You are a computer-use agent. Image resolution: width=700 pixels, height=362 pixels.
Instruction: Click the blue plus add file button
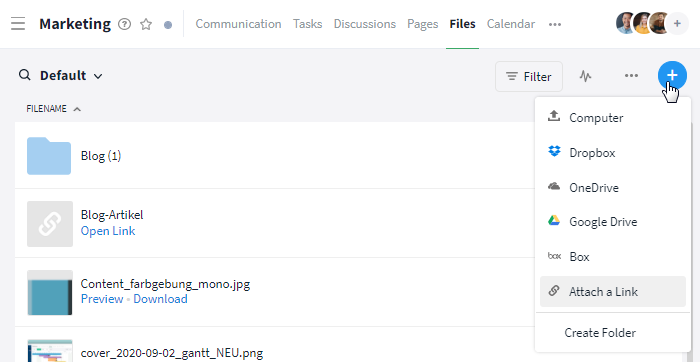pos(672,75)
